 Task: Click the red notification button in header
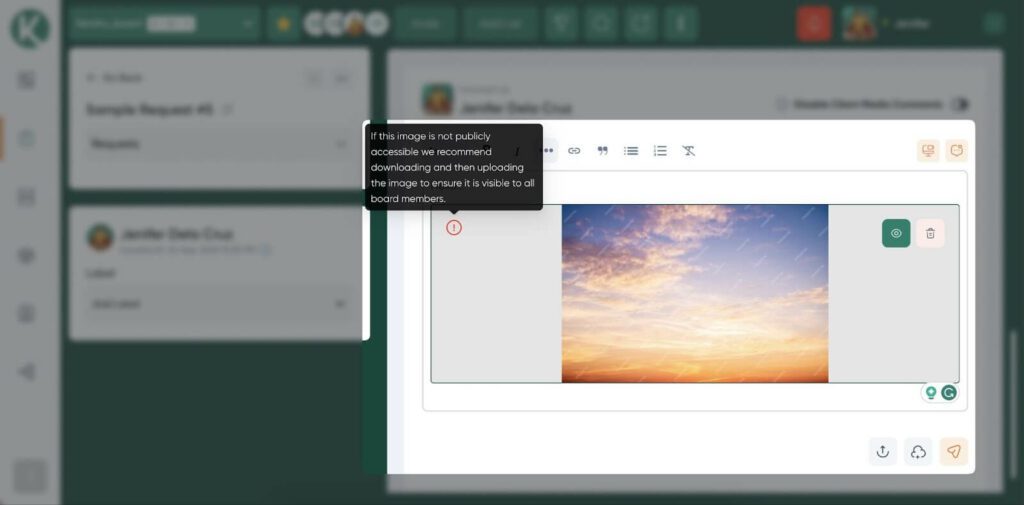[x=814, y=23]
